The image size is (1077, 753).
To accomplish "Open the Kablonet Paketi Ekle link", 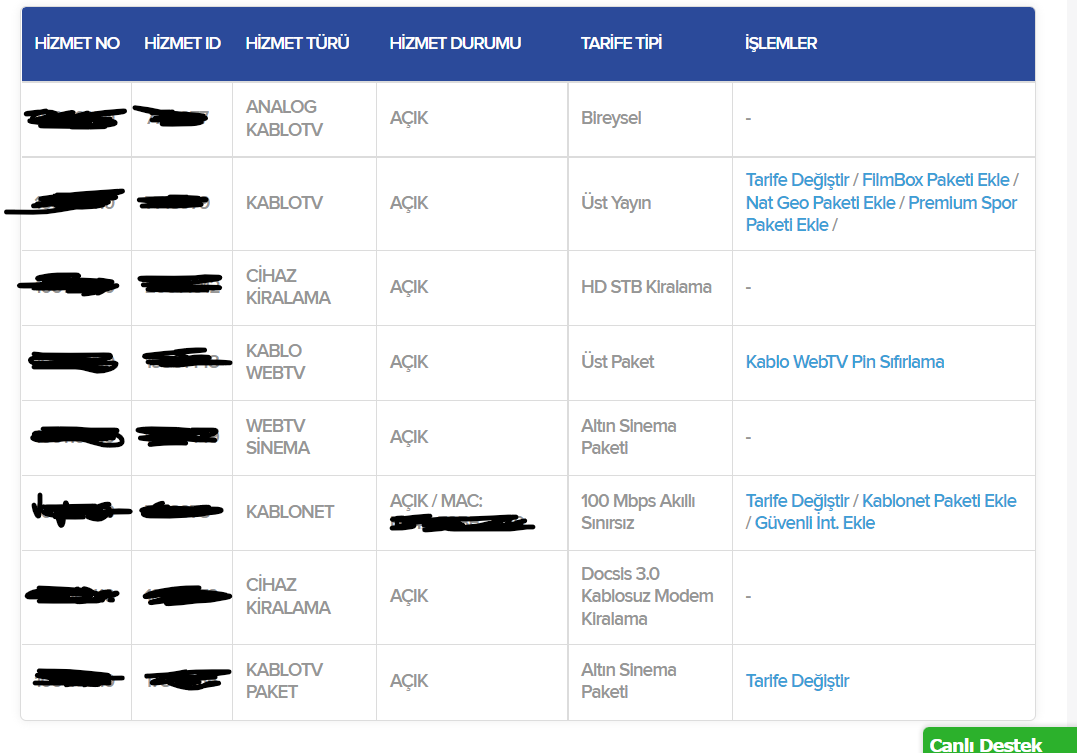I will click(939, 501).
